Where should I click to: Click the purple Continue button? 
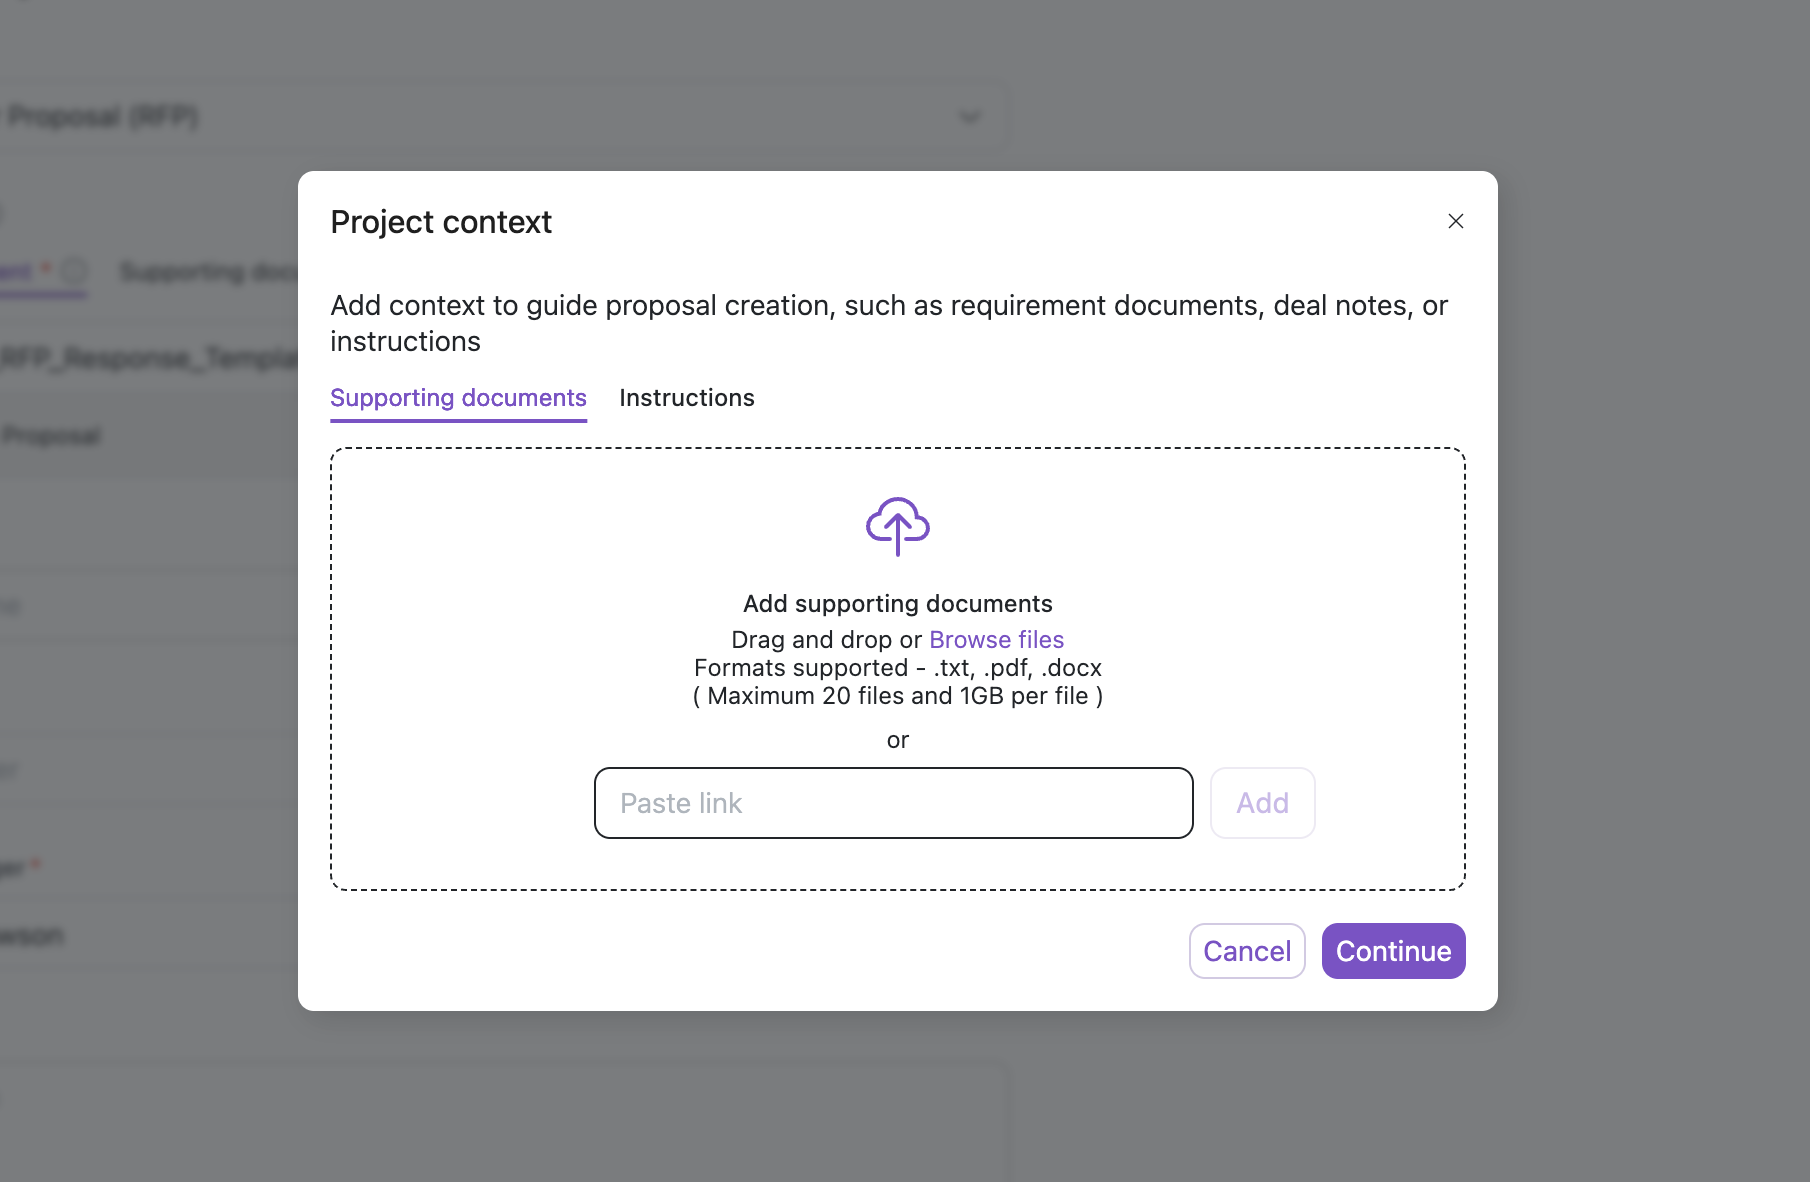pos(1393,951)
